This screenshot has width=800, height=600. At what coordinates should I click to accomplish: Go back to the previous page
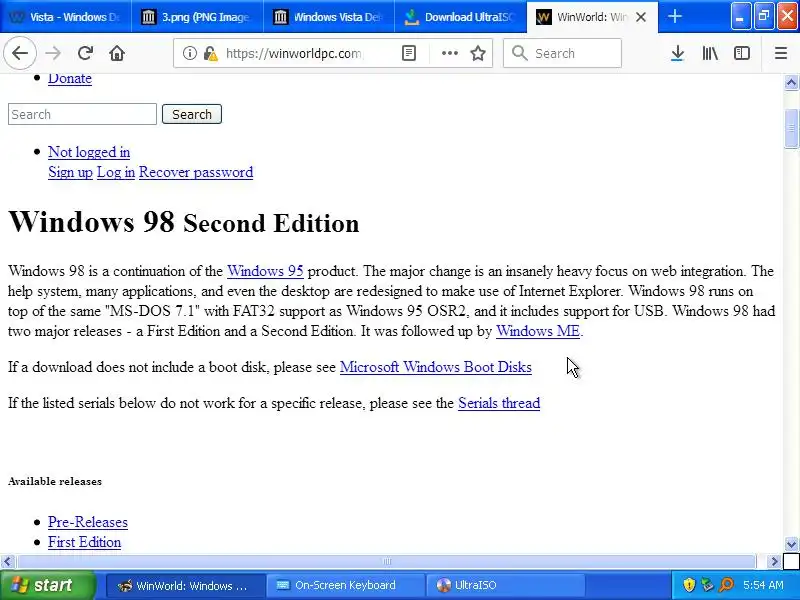(x=19, y=53)
